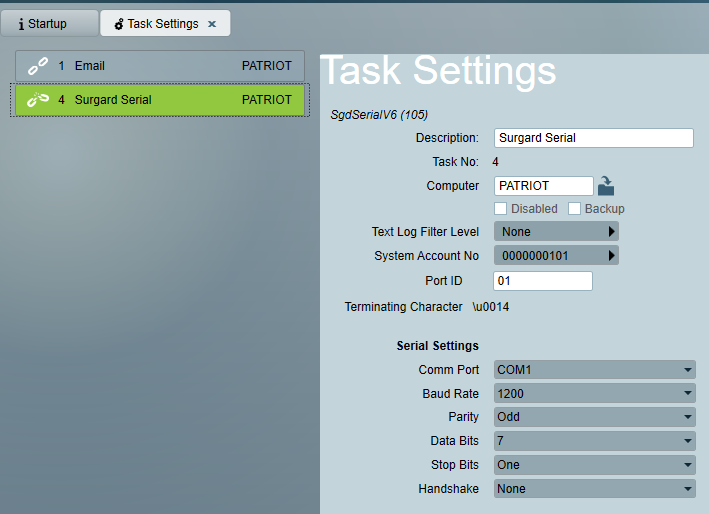
Task: Click the broken link icon on Surgard Serial
Action: [x=38, y=99]
